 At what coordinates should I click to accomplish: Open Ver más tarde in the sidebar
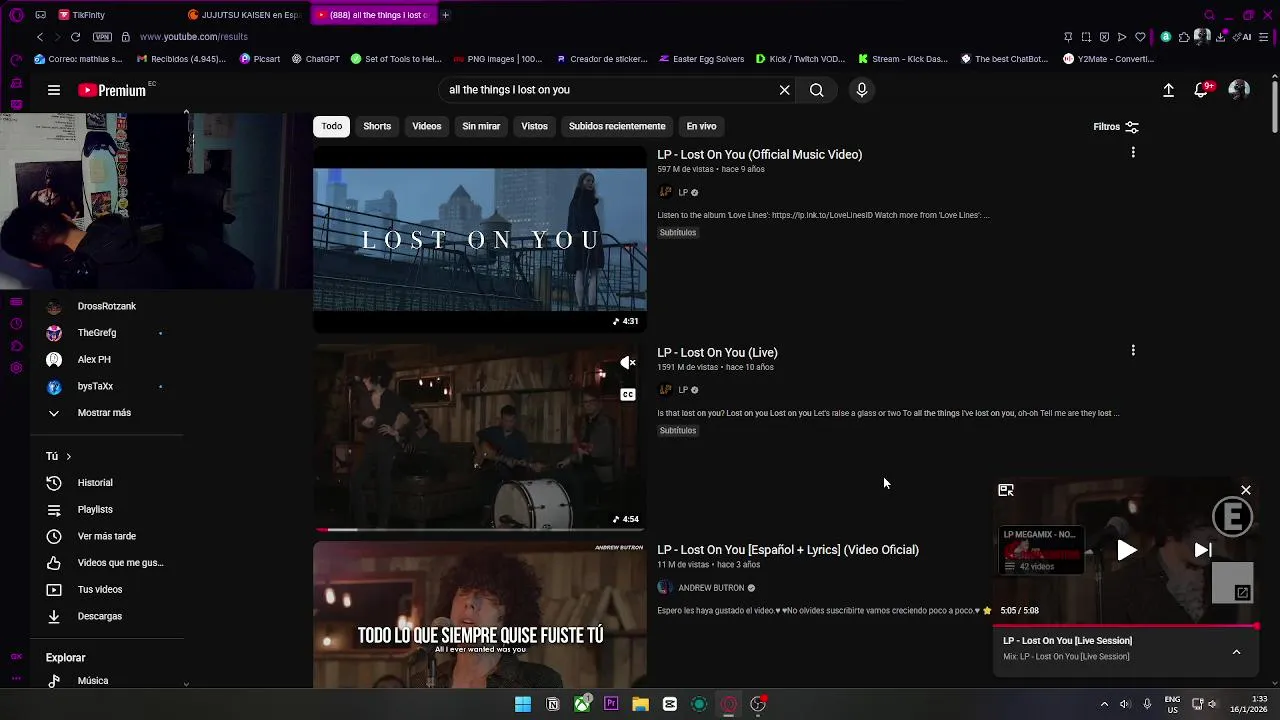pyautogui.click(x=107, y=536)
